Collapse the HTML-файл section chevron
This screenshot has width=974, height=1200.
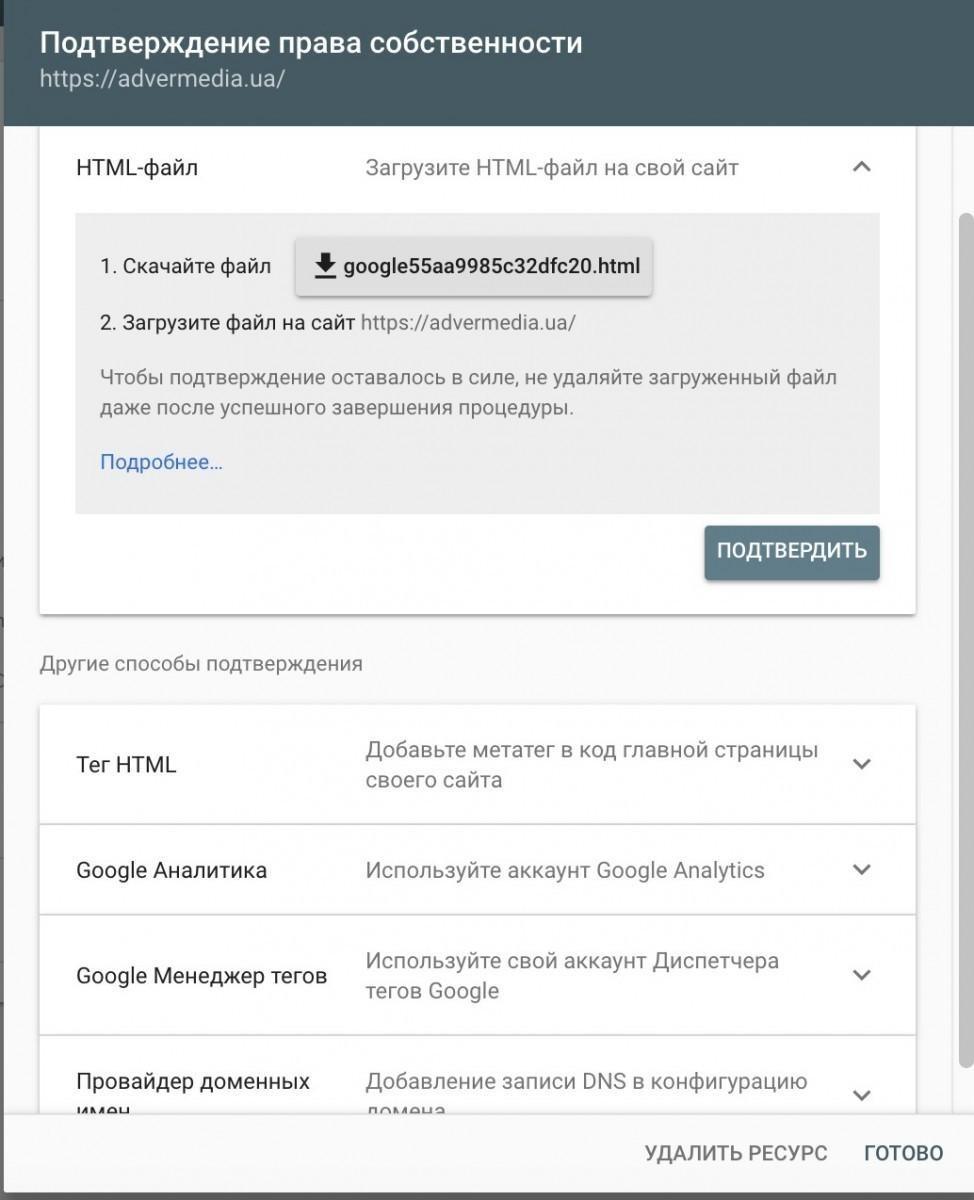pyautogui.click(x=861, y=167)
